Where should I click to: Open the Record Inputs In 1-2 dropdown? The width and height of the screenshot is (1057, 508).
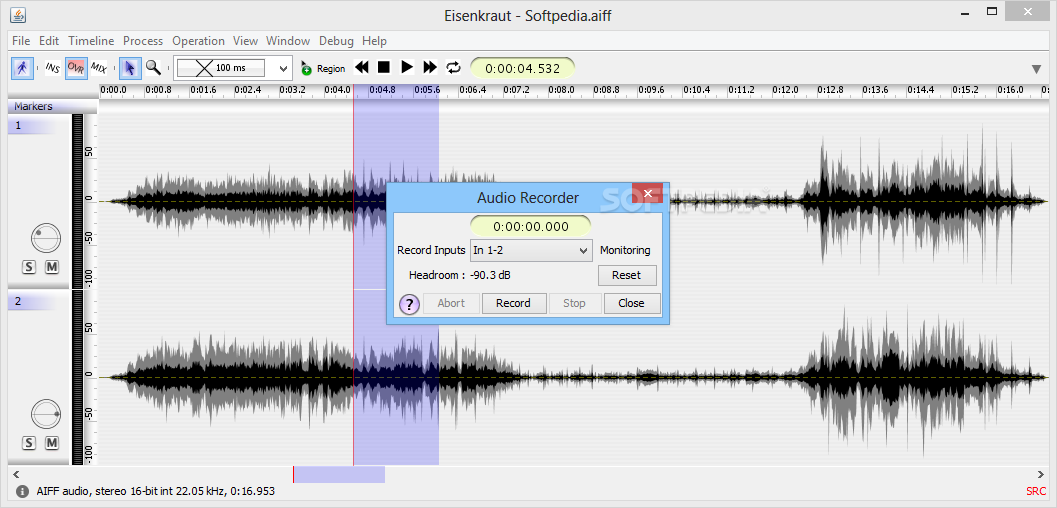point(531,250)
